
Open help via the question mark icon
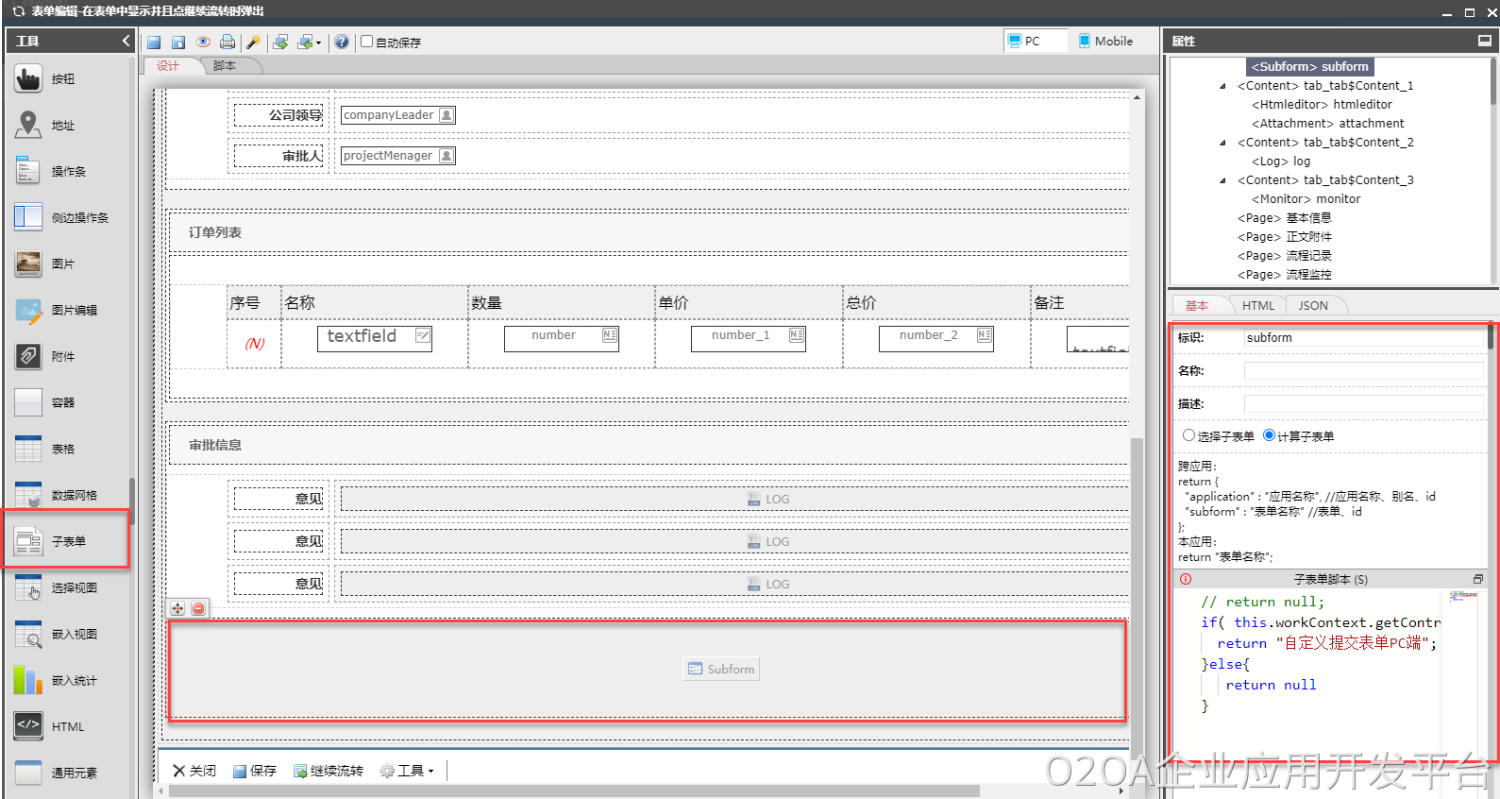342,42
